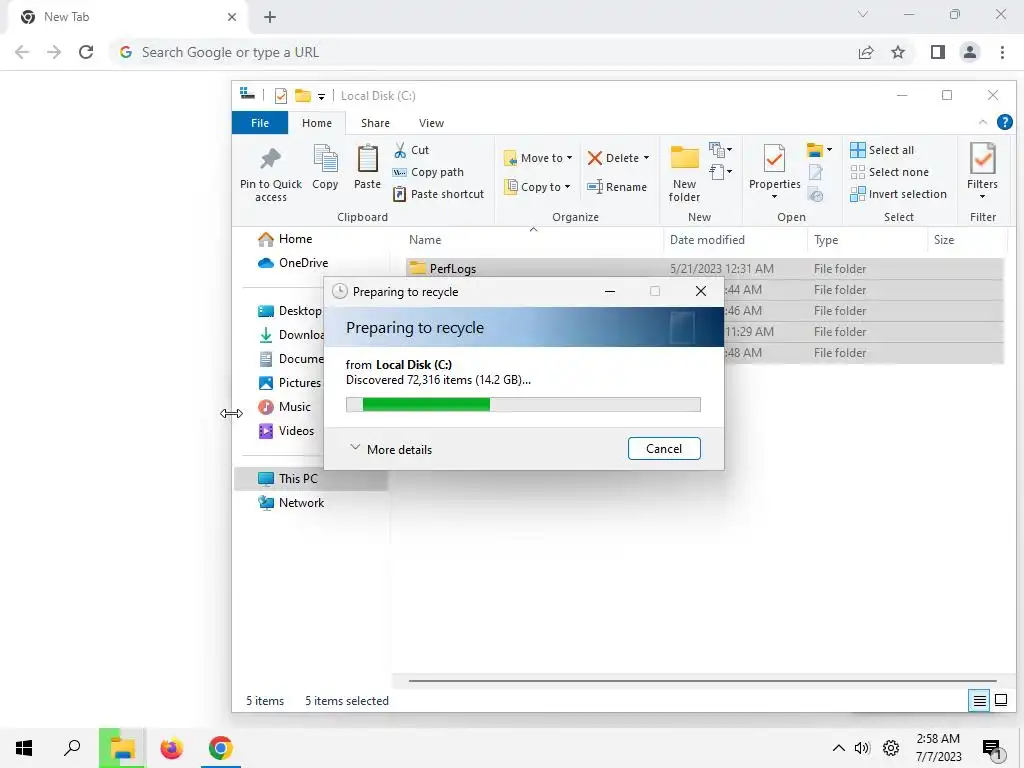Click the Copy ribbon icon
1024x768 pixels.
(325, 159)
